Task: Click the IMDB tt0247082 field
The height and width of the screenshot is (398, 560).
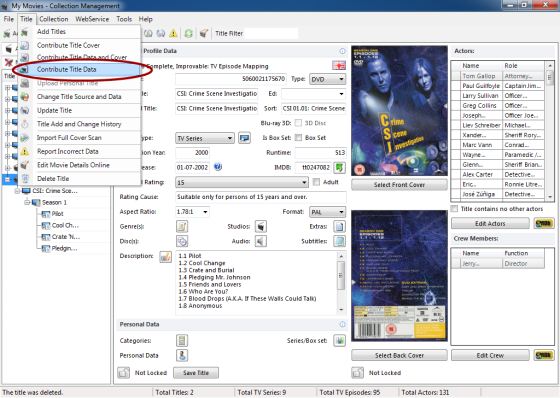Action: 314,167
